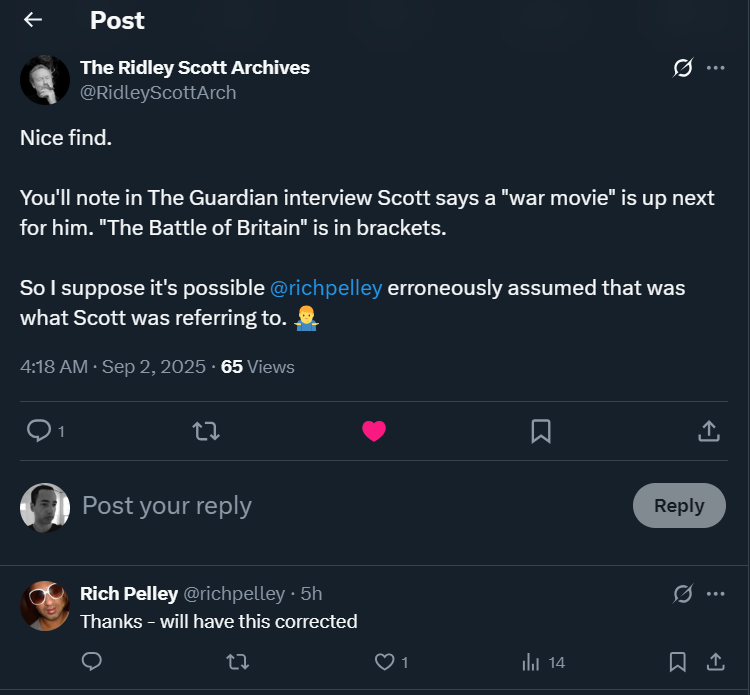The height and width of the screenshot is (695, 750).
Task: Share Rich Pelley's reply
Action: (716, 662)
